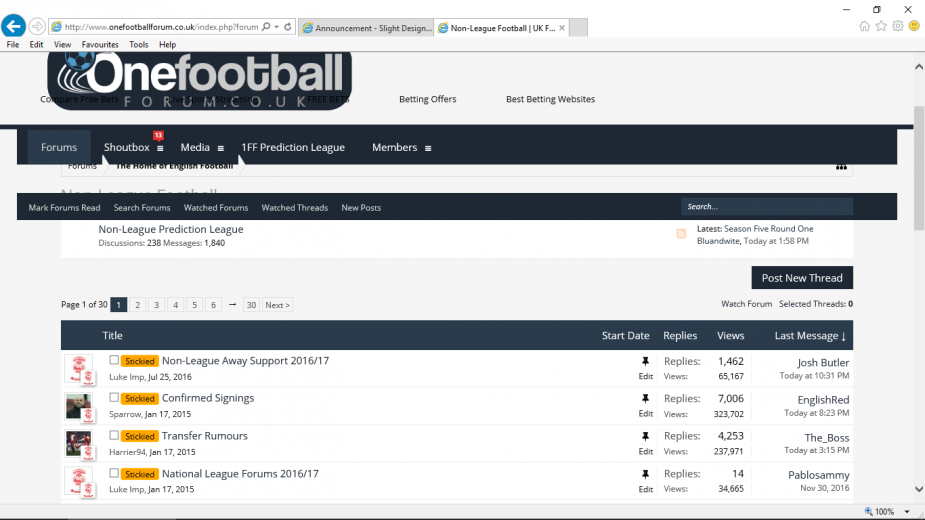Image resolution: width=925 pixels, height=520 pixels.
Task: Tick the checkbox for Non-League Away Support 2016/17
Action: (114, 360)
